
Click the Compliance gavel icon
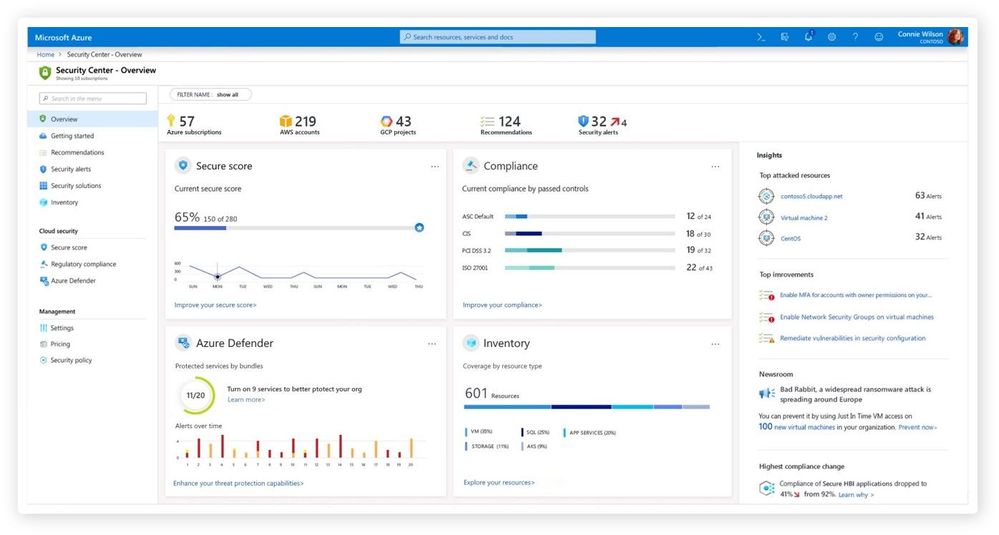[471, 166]
